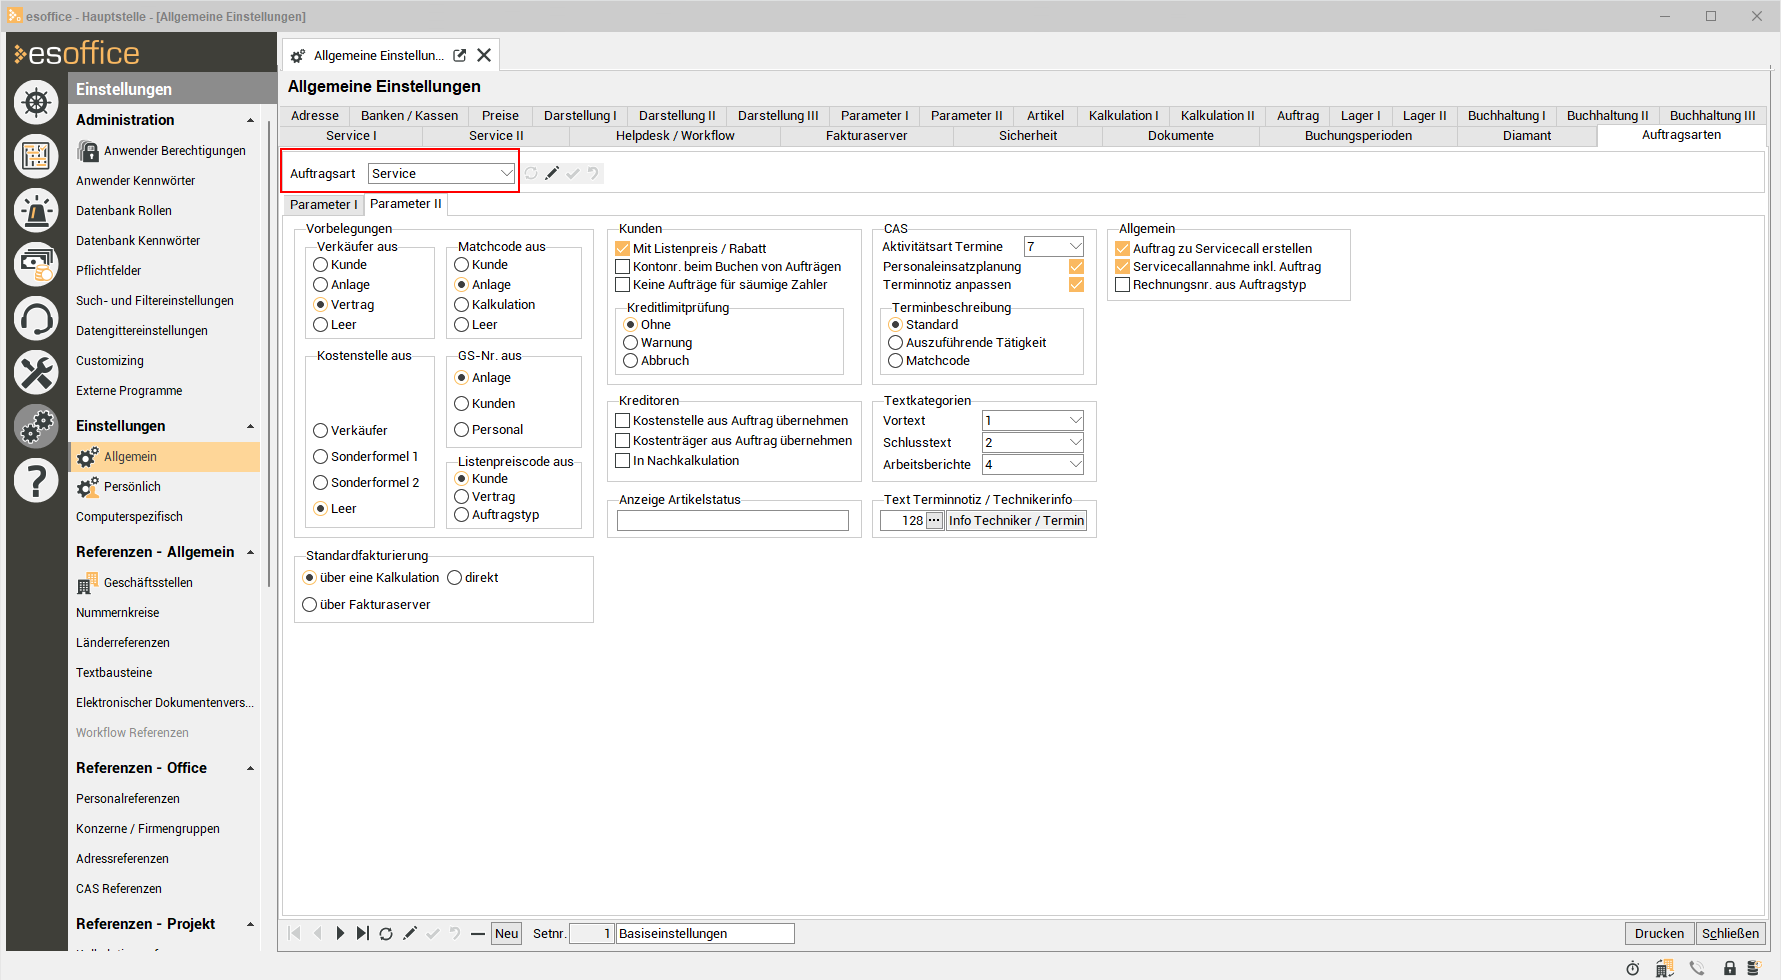The width and height of the screenshot is (1781, 980).
Task: Open the alarm siren sidebar icon
Action: (x=36, y=210)
